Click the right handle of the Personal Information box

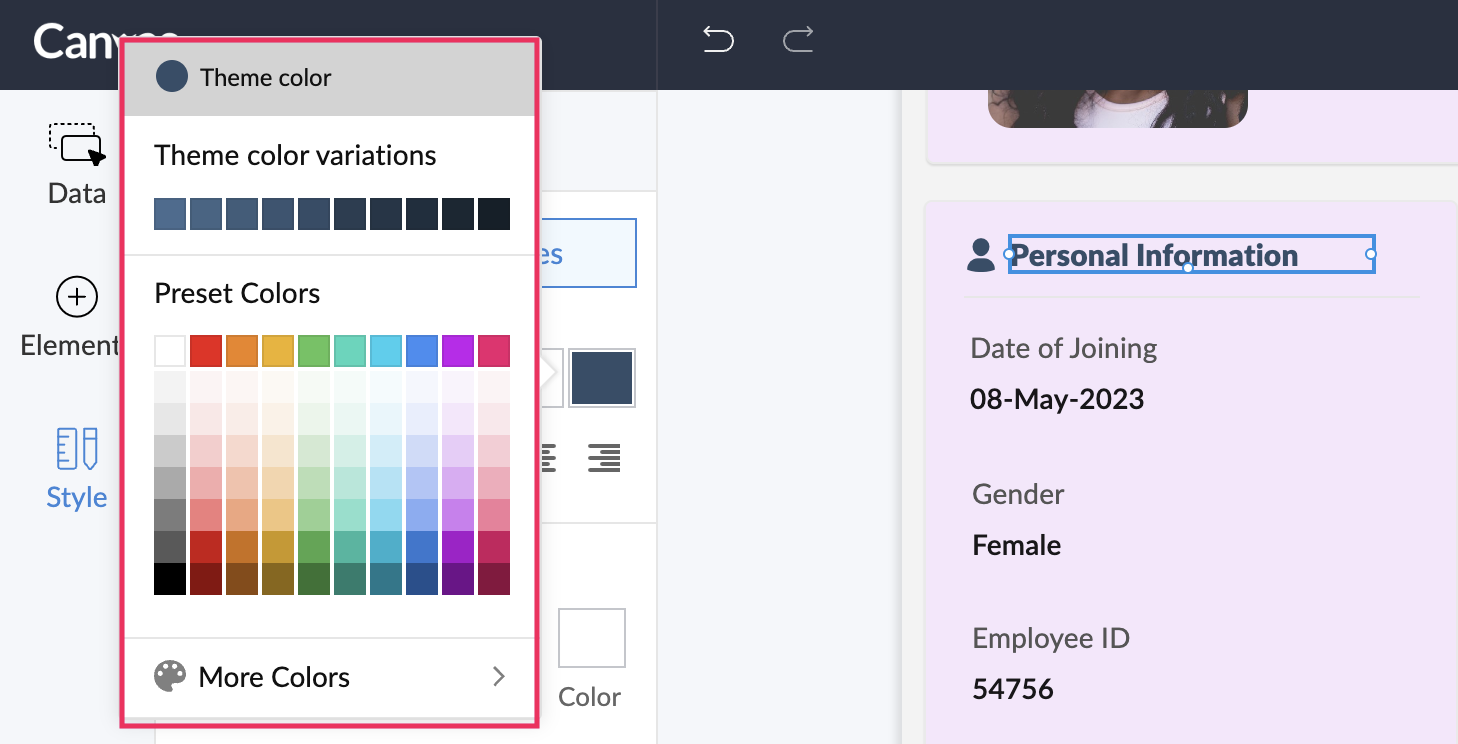(x=1371, y=255)
